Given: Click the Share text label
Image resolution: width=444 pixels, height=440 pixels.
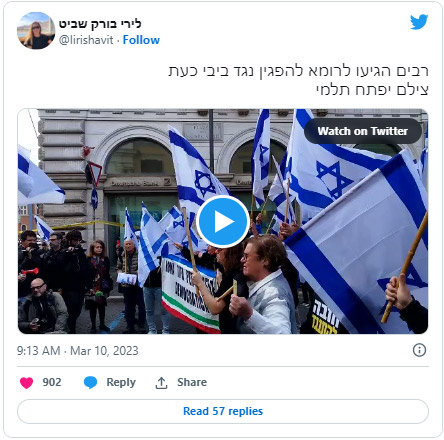Looking at the screenshot, I should coord(192,382).
